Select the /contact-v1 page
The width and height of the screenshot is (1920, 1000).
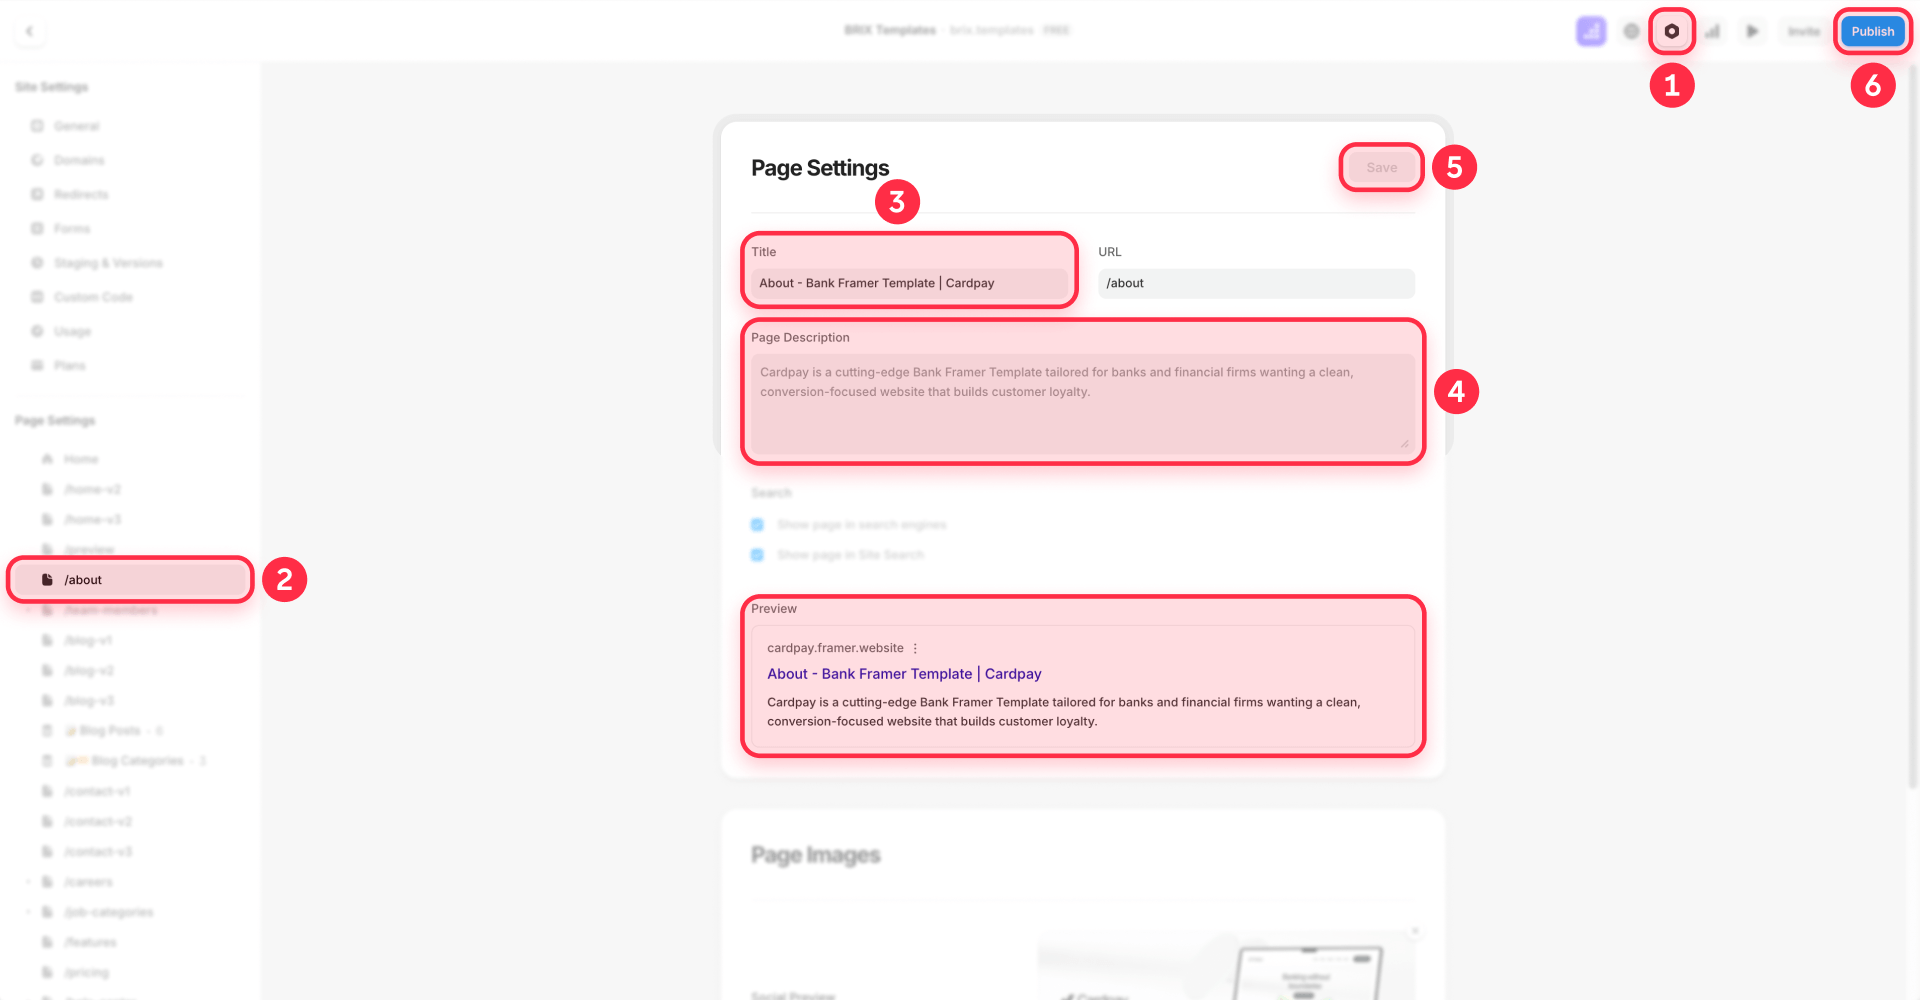click(97, 791)
